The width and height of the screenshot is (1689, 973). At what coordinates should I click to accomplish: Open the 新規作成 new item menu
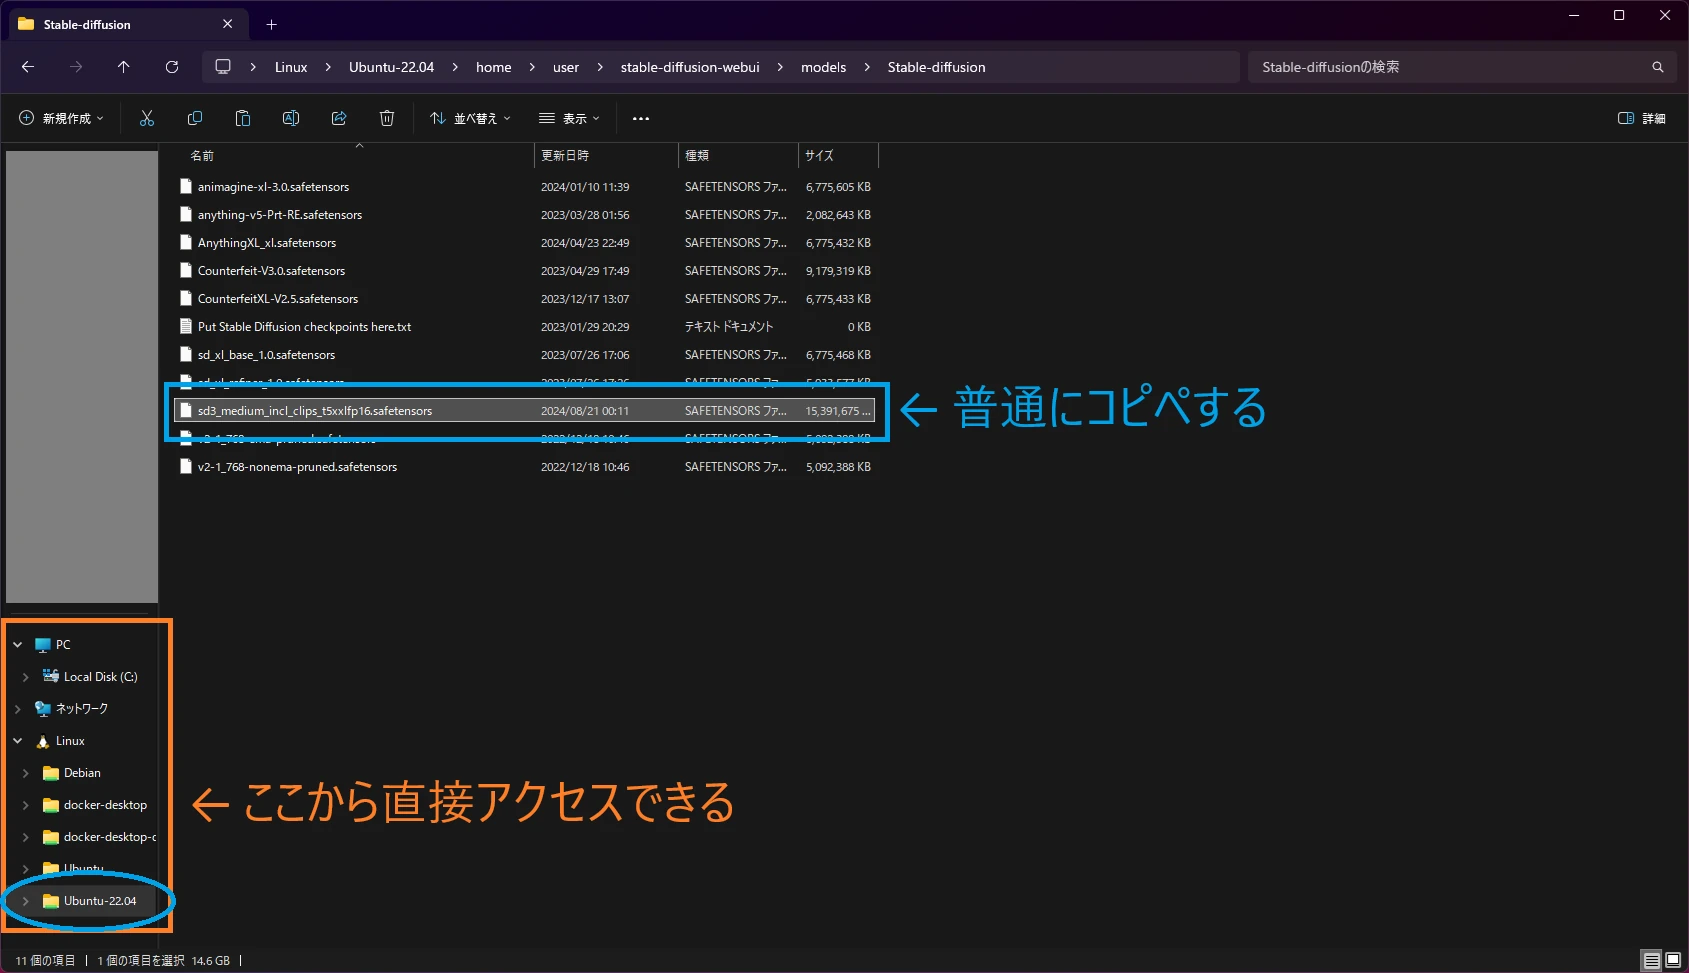coord(61,118)
